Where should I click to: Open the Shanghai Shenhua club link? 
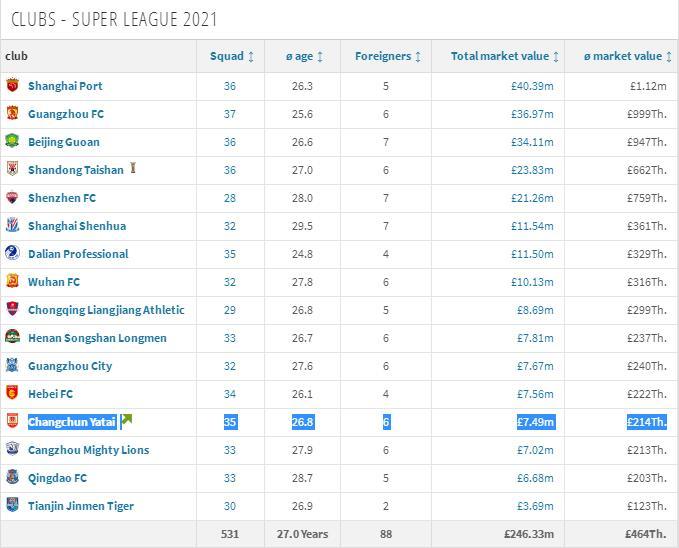[x=77, y=226]
